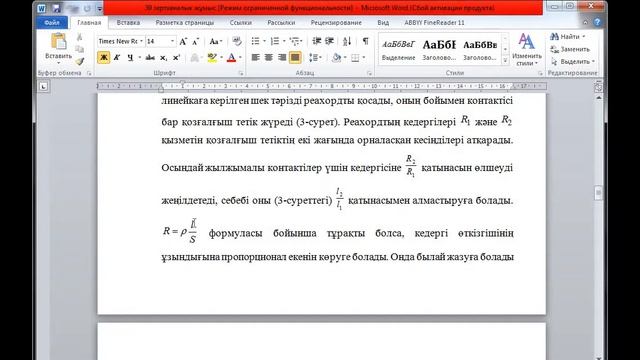Open the Стили pane launcher
Screen dimensions: 640x360
tap(540, 73)
